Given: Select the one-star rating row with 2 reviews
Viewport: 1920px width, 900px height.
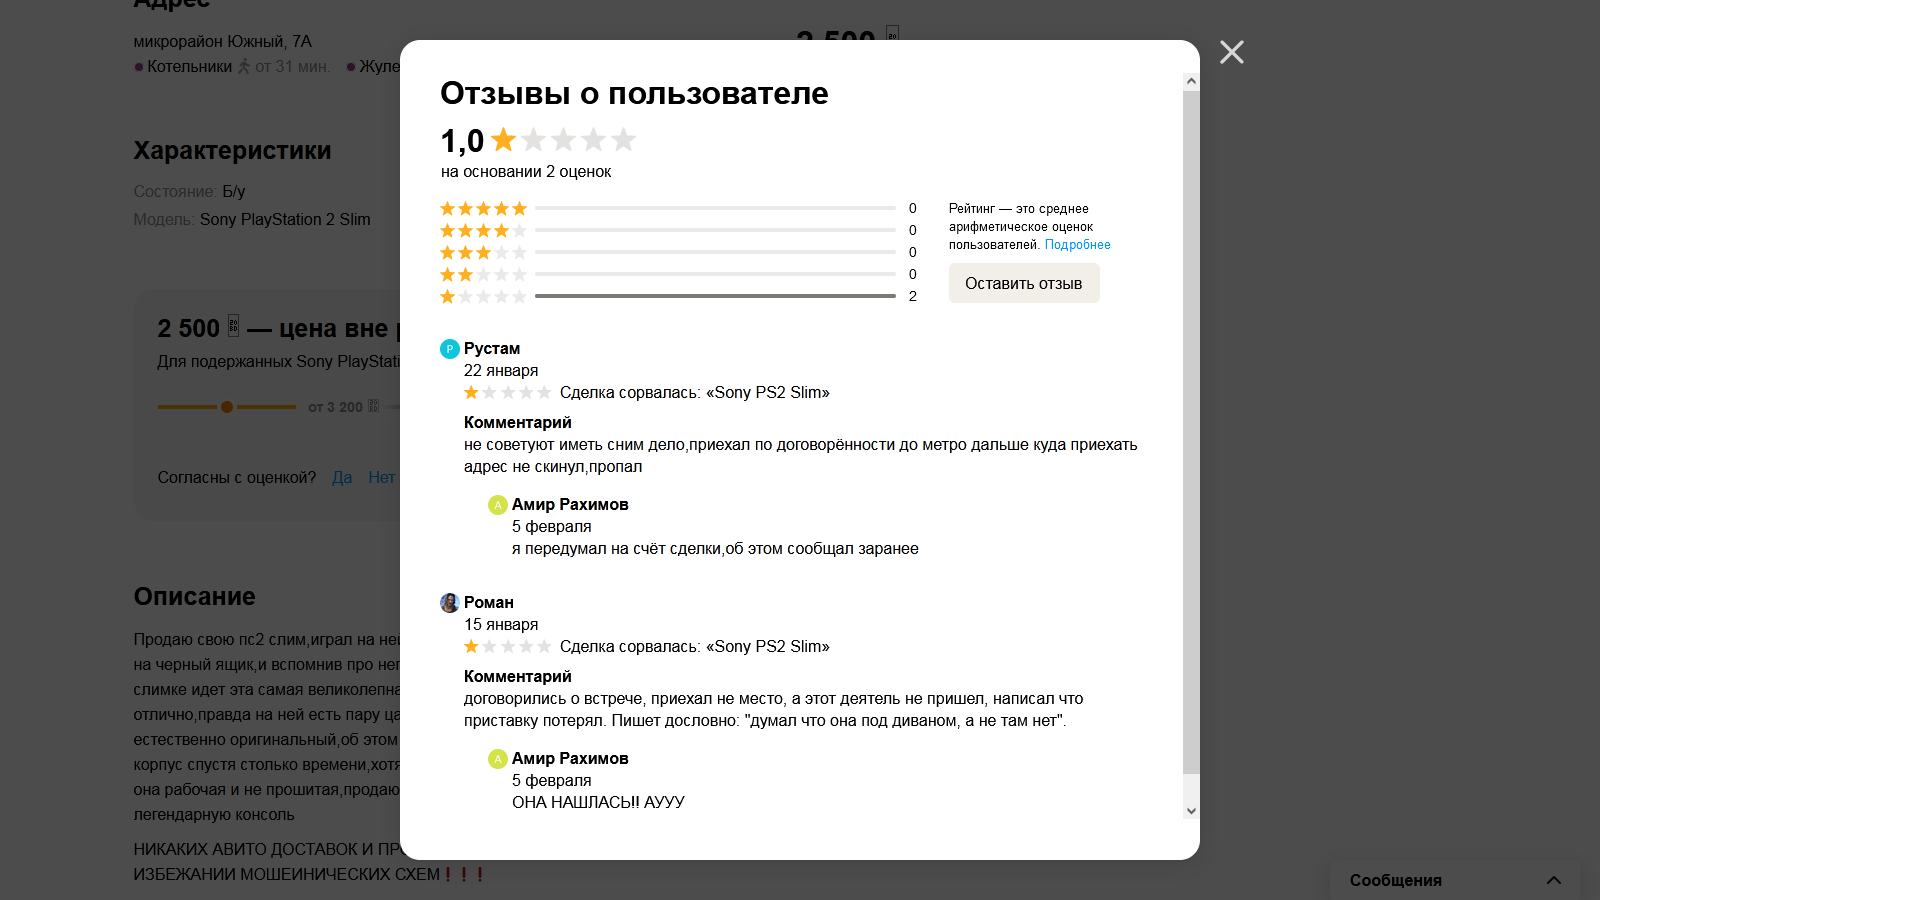Looking at the screenshot, I should tap(678, 296).
